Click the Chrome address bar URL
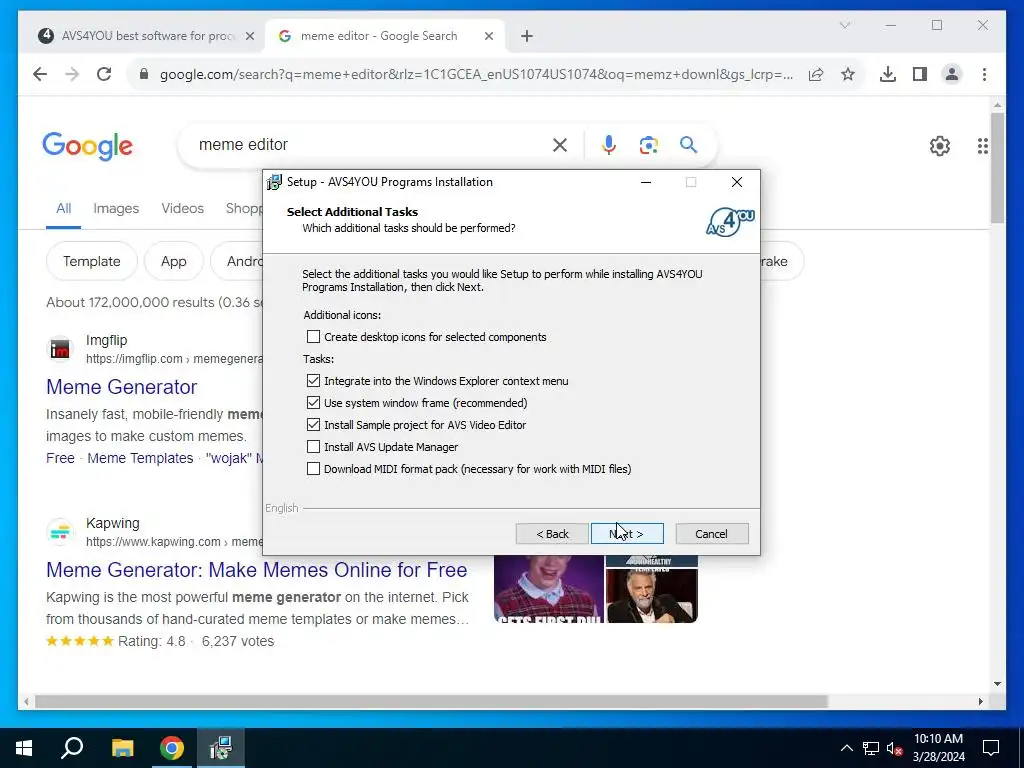 click(x=476, y=74)
